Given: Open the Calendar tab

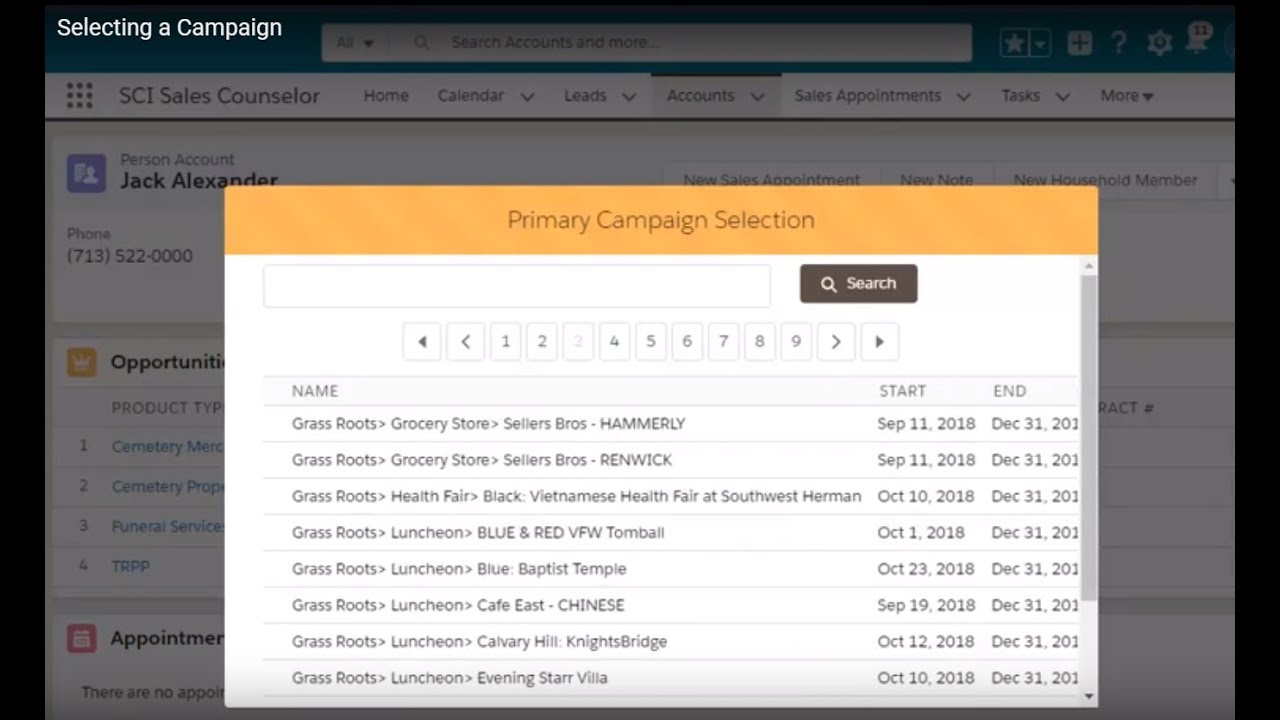Looking at the screenshot, I should (x=471, y=96).
